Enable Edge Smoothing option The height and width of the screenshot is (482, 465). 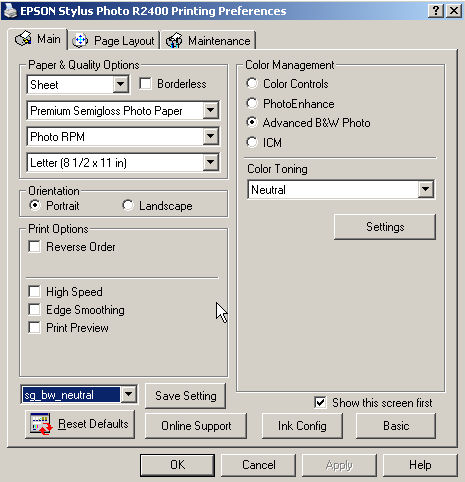pyautogui.click(x=35, y=310)
